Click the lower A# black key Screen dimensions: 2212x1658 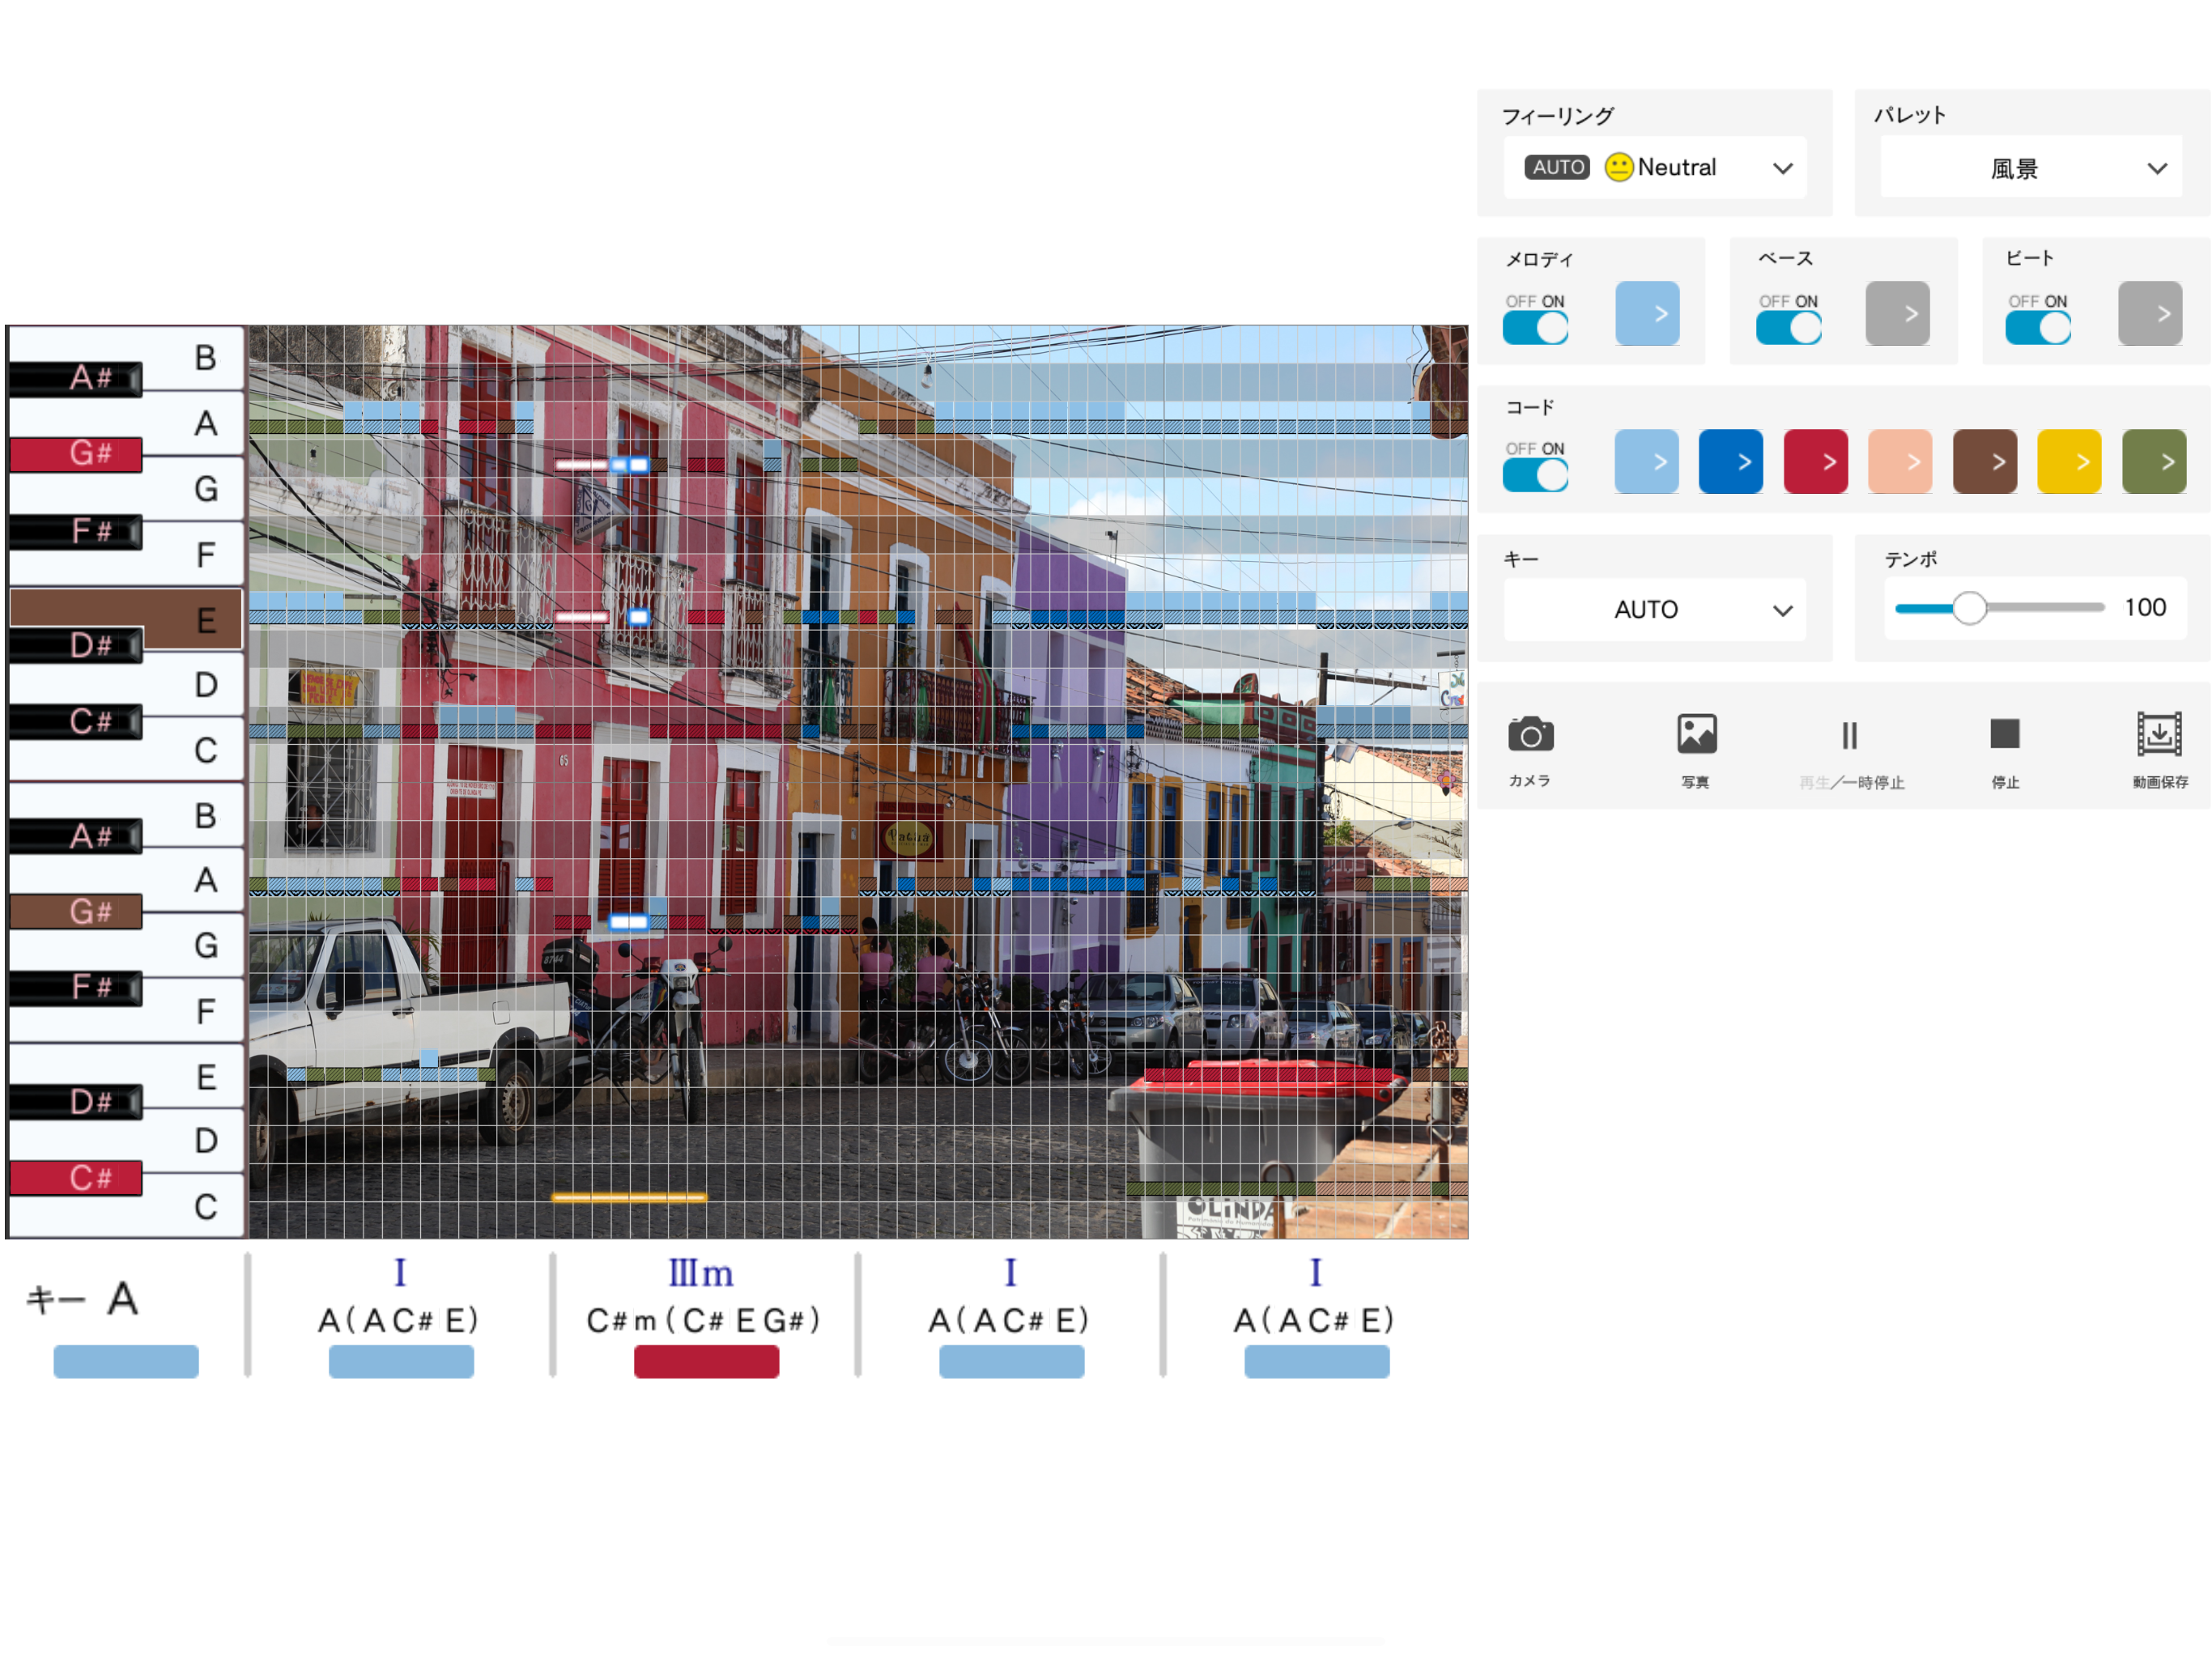(x=76, y=836)
